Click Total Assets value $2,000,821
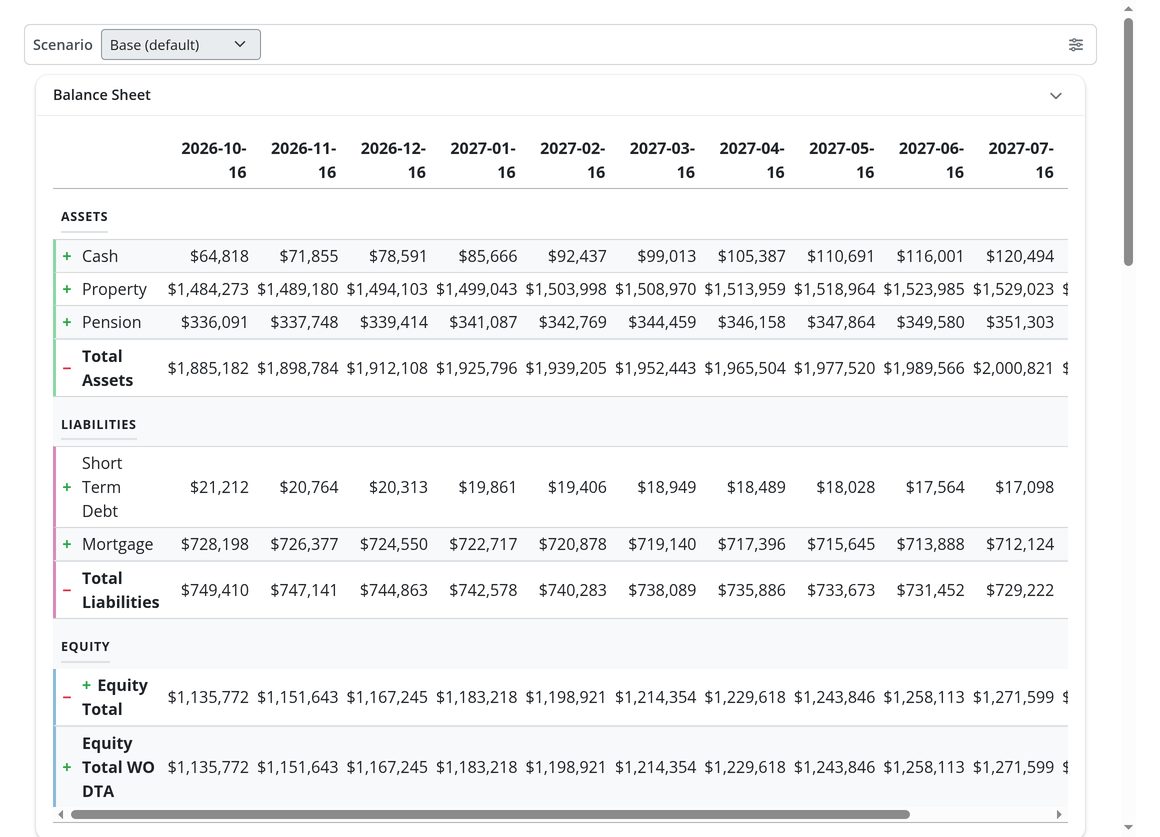Image resolution: width=1160 pixels, height=837 pixels. [x=1013, y=369]
